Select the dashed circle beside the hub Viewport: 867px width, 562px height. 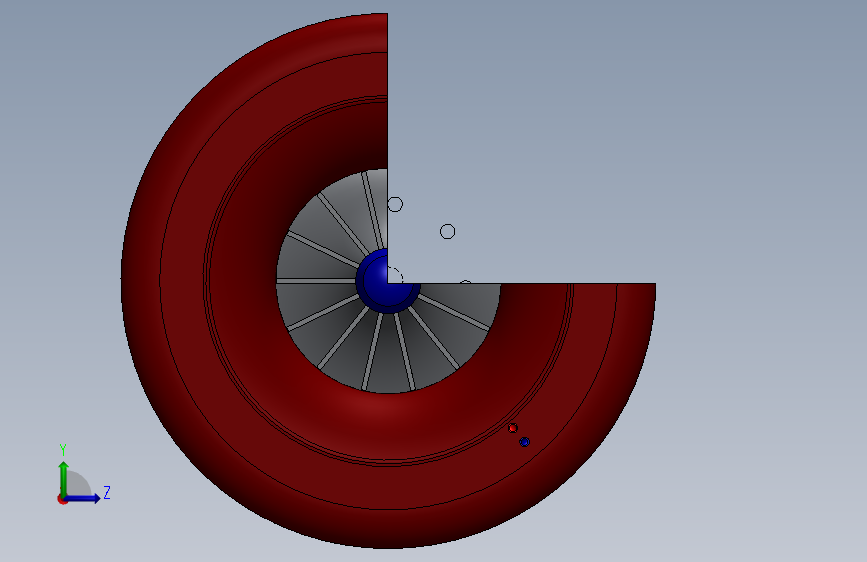(395, 275)
